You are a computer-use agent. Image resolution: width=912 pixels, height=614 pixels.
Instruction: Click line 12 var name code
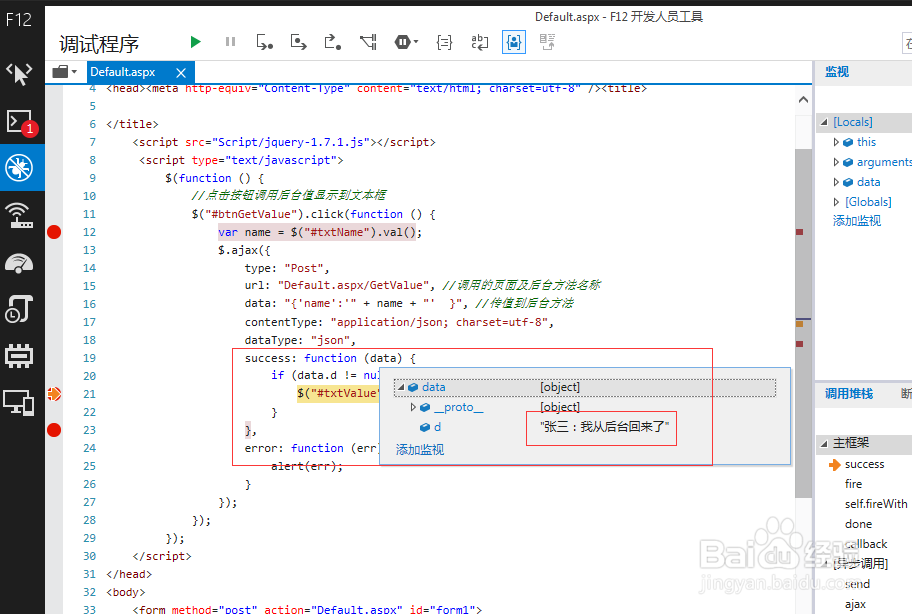point(319,233)
